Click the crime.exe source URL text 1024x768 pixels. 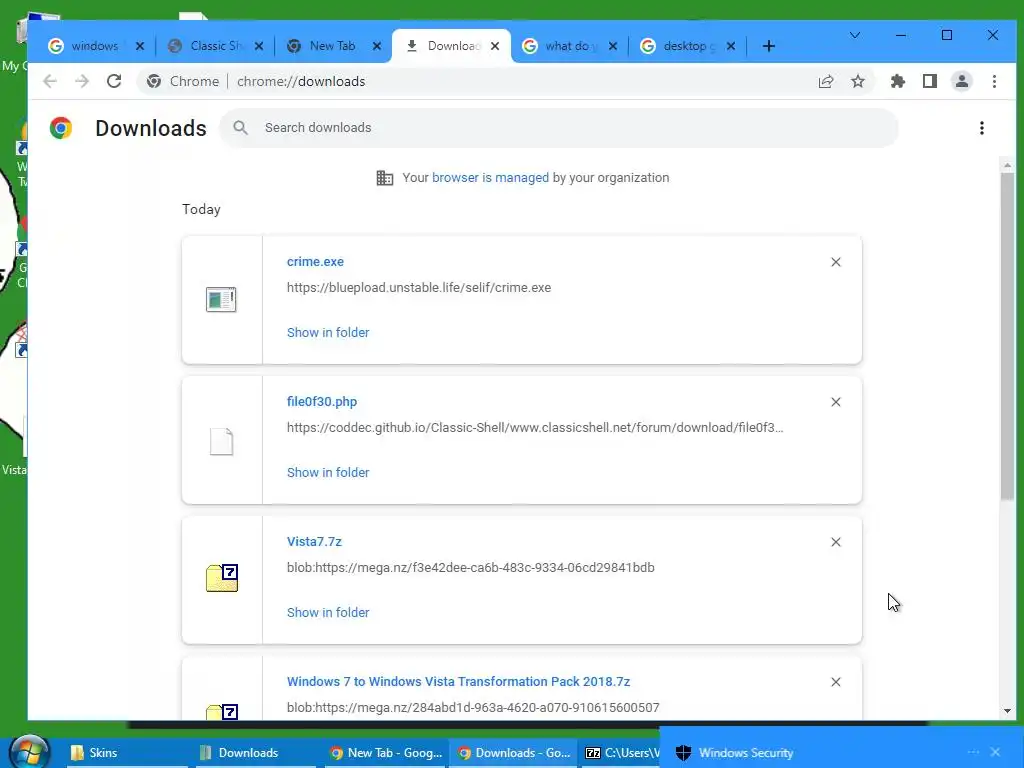419,287
